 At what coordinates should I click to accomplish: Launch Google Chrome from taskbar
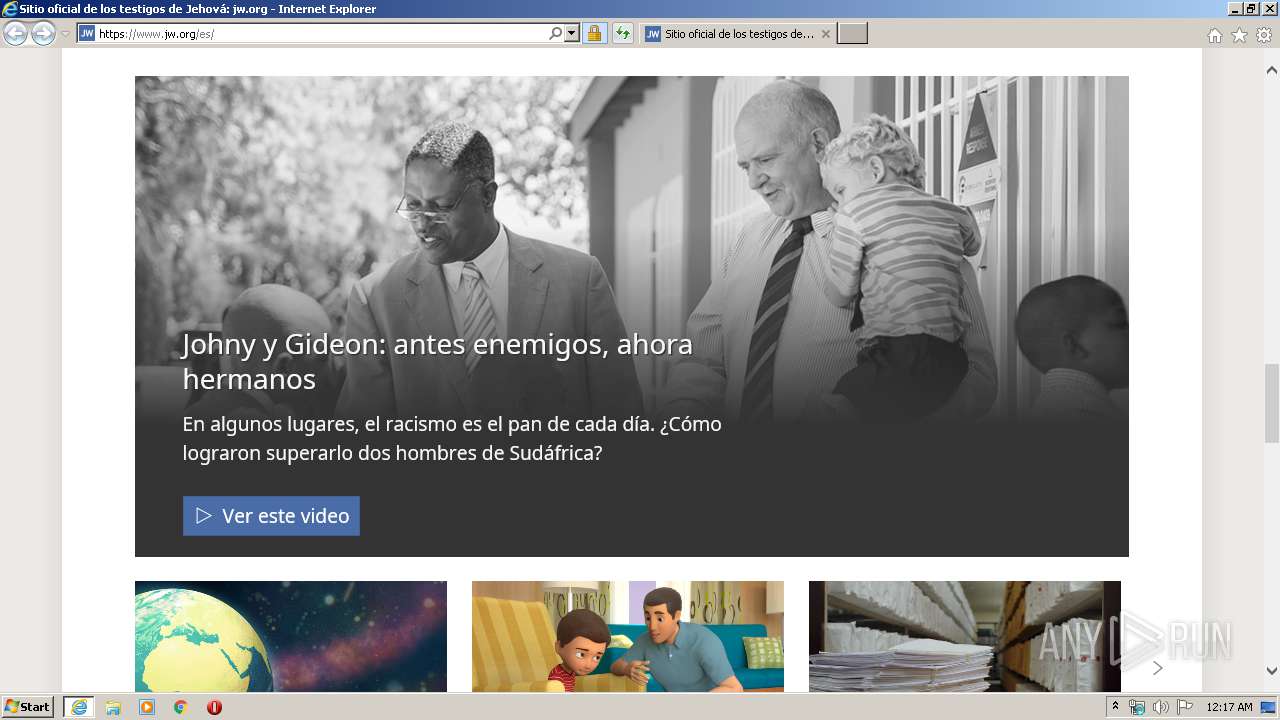click(x=181, y=707)
